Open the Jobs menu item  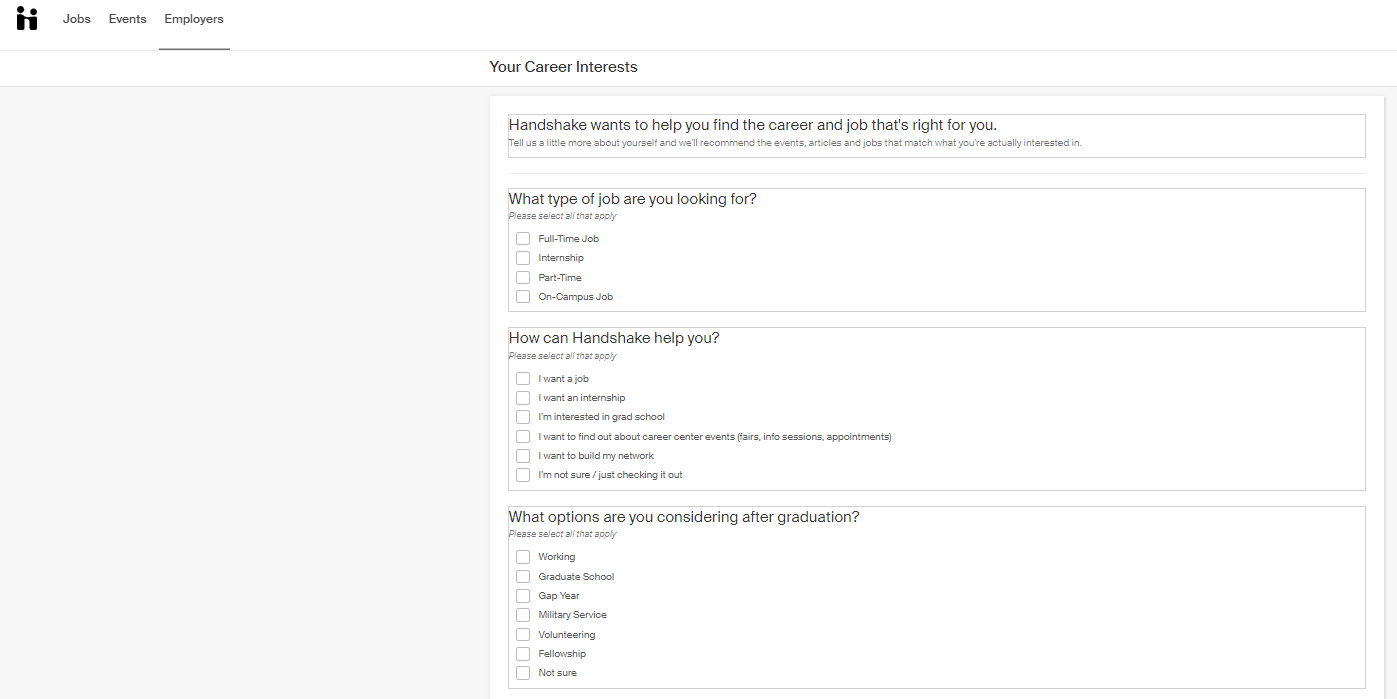tap(76, 18)
